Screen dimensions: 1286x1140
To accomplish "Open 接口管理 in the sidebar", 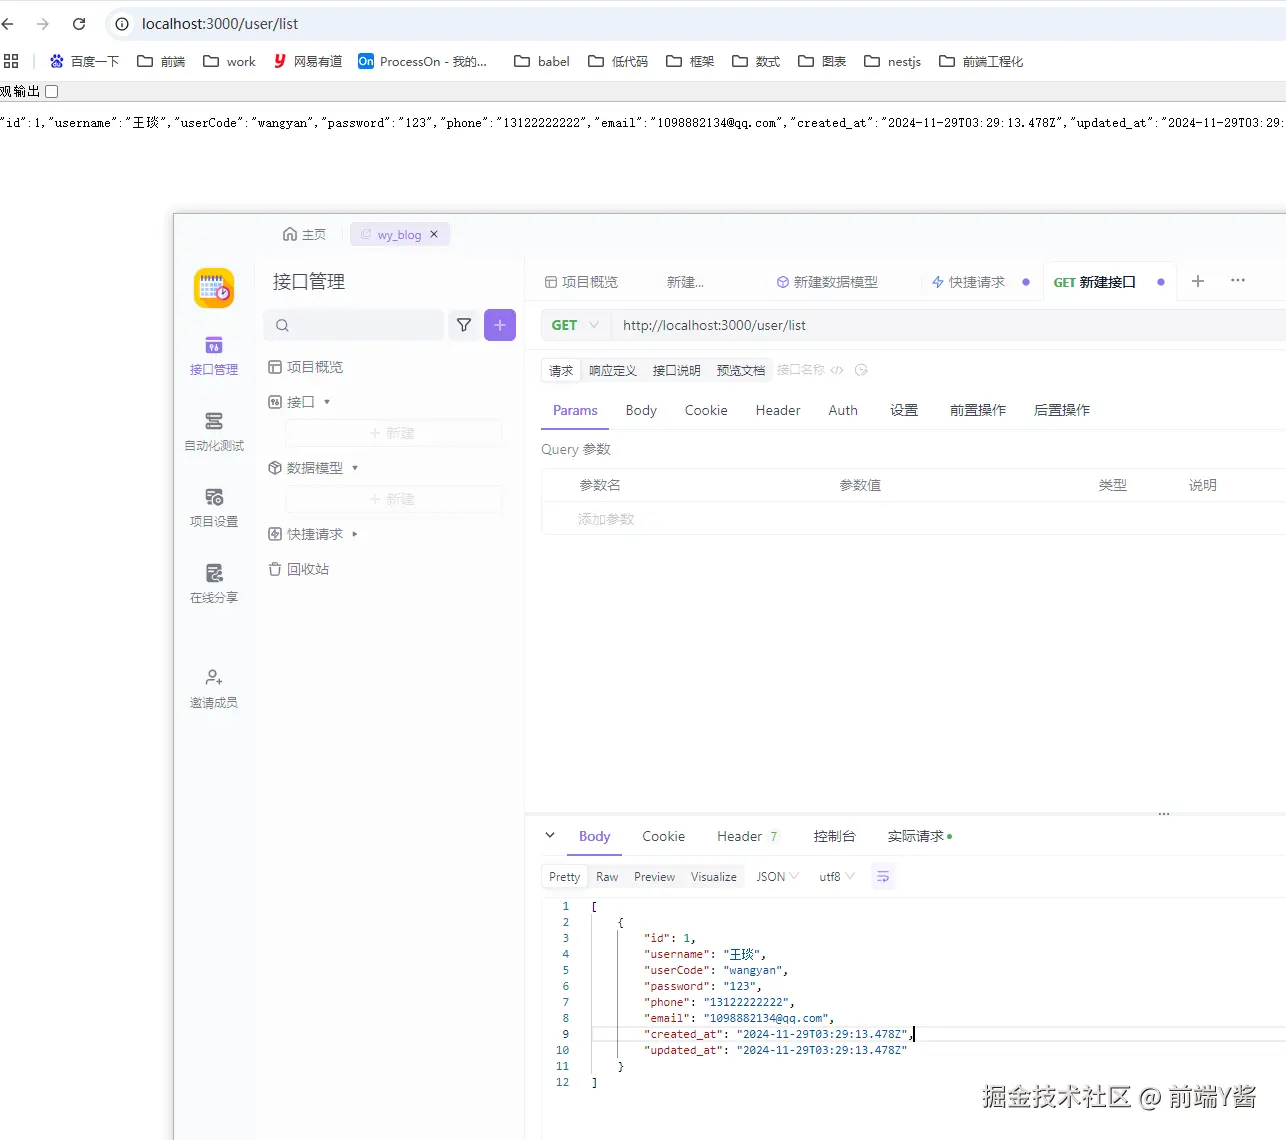I will pyautogui.click(x=214, y=356).
